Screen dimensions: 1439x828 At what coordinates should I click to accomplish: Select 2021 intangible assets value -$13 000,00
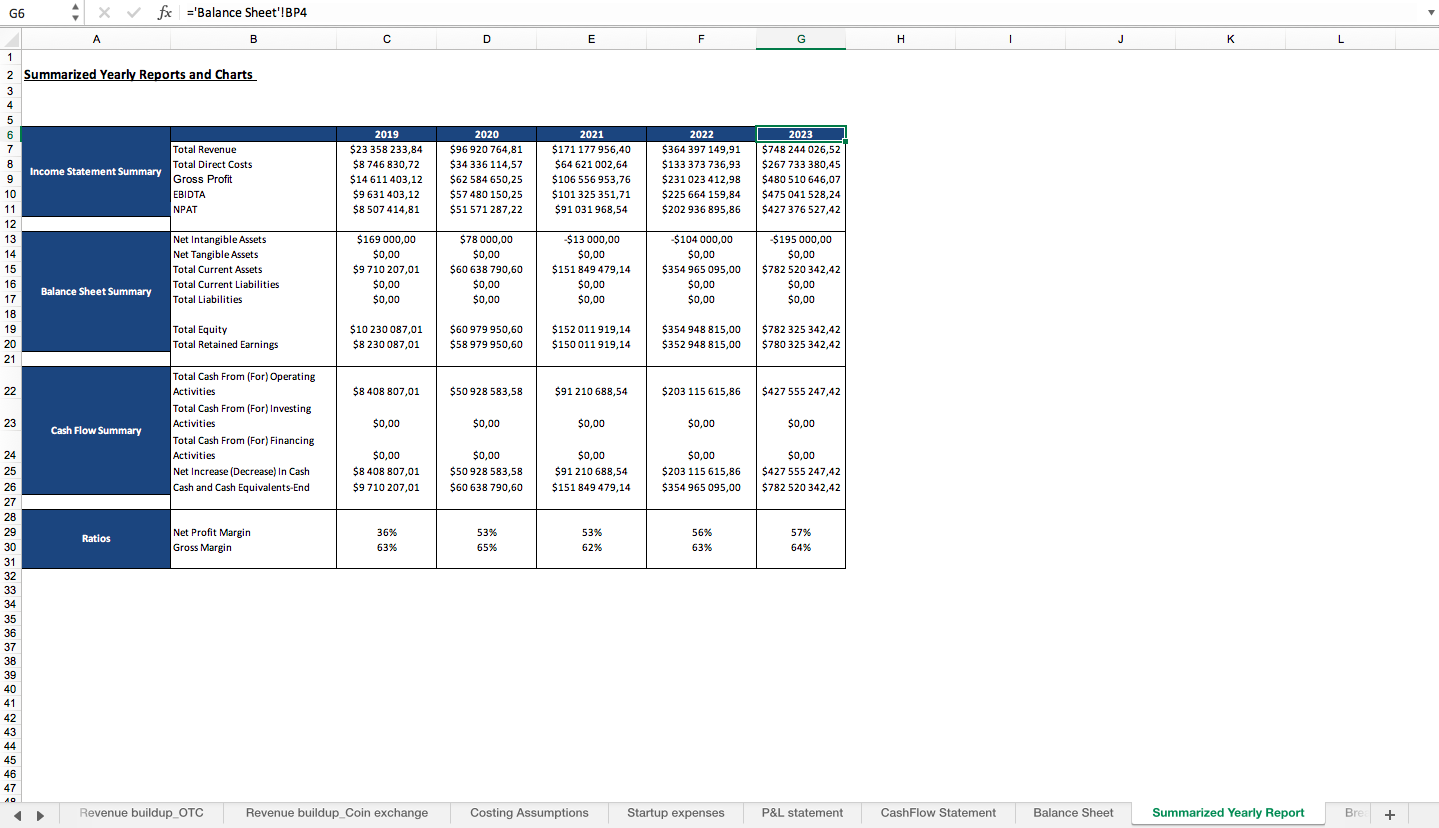click(x=591, y=239)
